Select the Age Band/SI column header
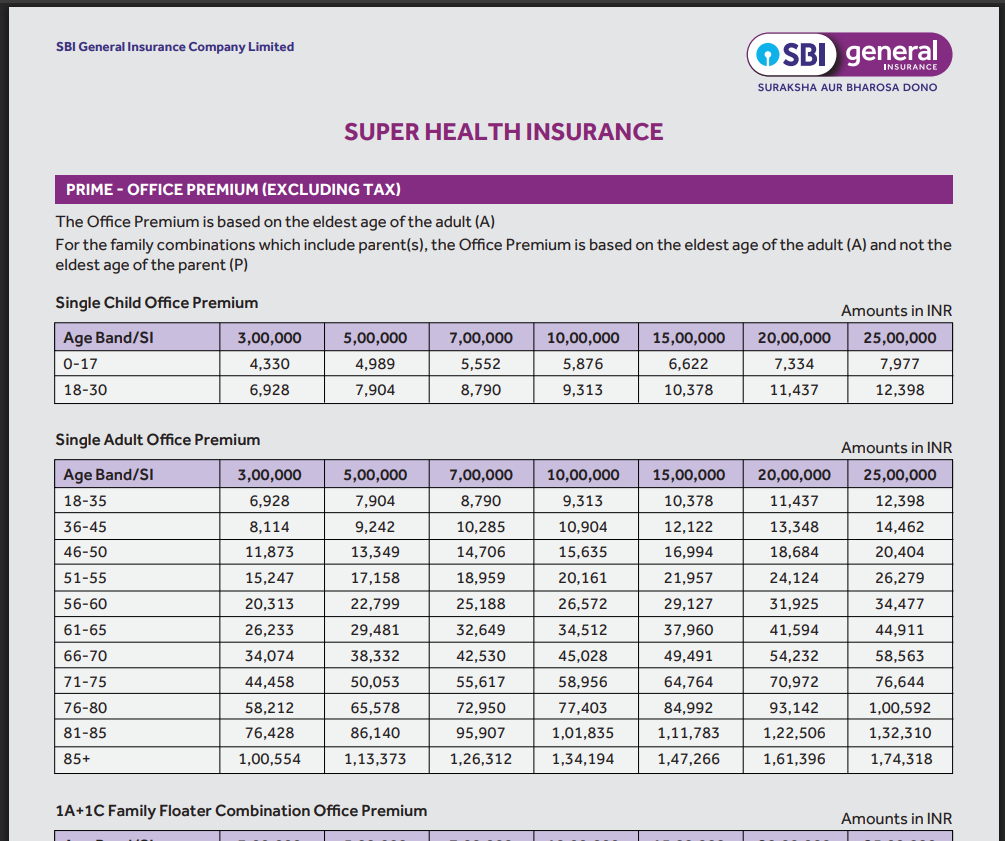Image resolution: width=1005 pixels, height=841 pixels. [107, 337]
